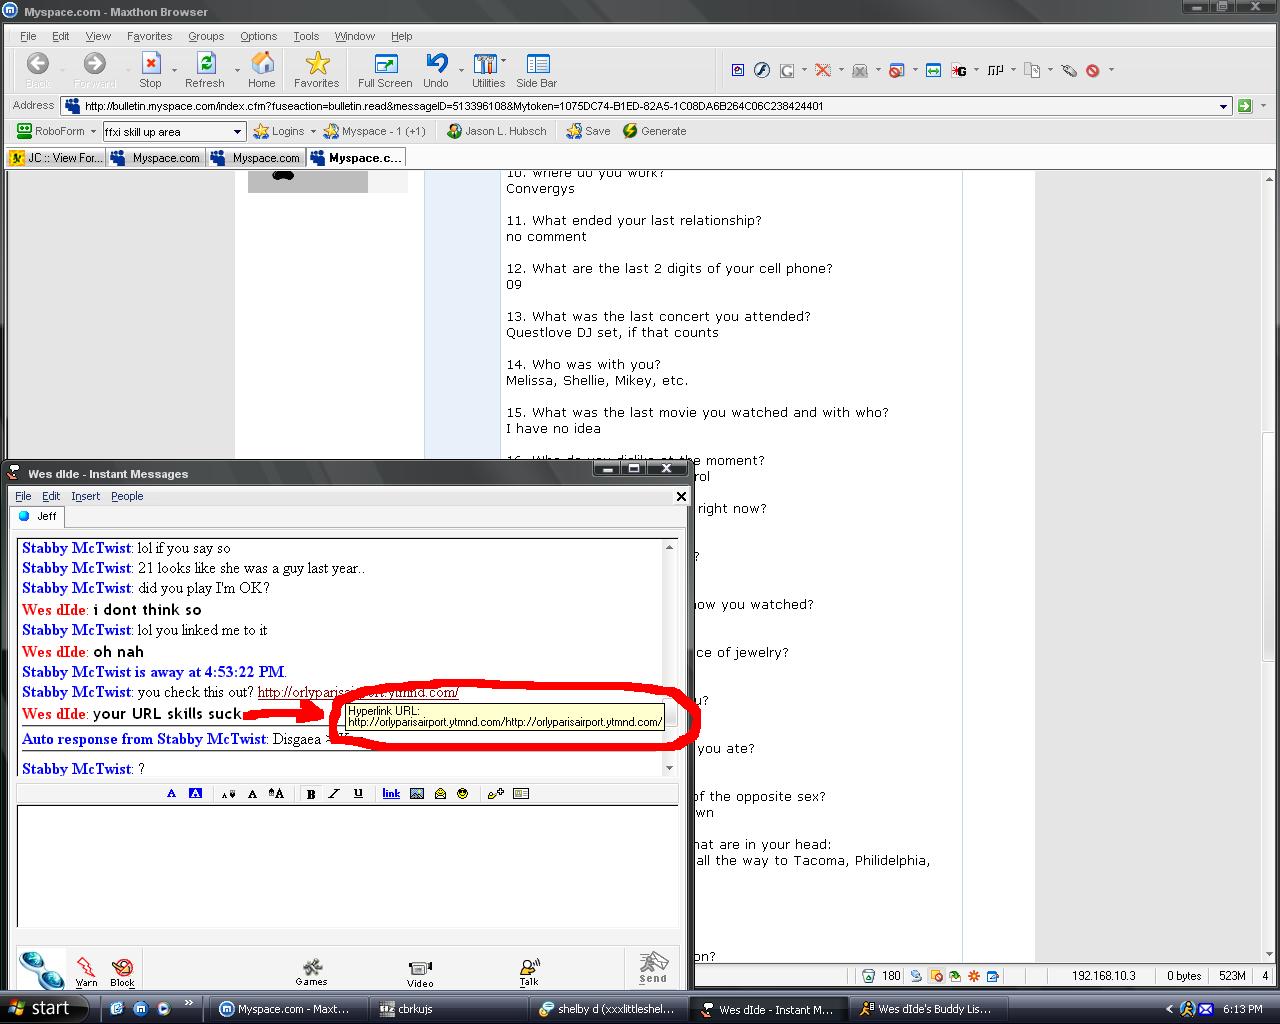Toggle underline formatting in IM

click(358, 794)
